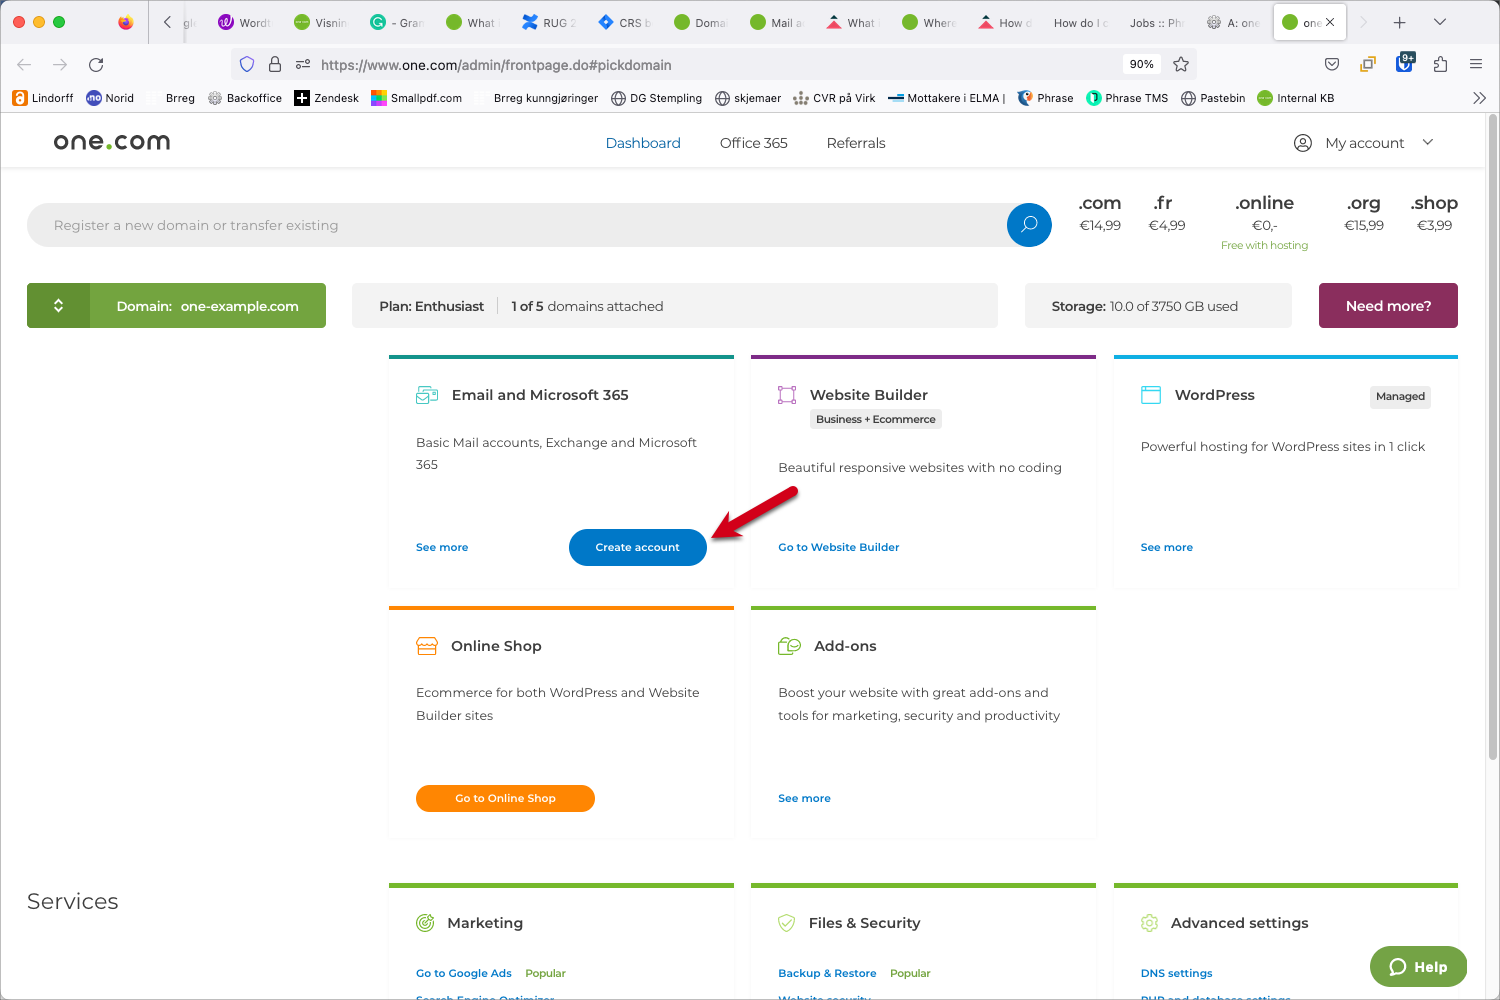Click the Advanced settings gear icon
This screenshot has width=1500, height=1000.
[1150, 923]
